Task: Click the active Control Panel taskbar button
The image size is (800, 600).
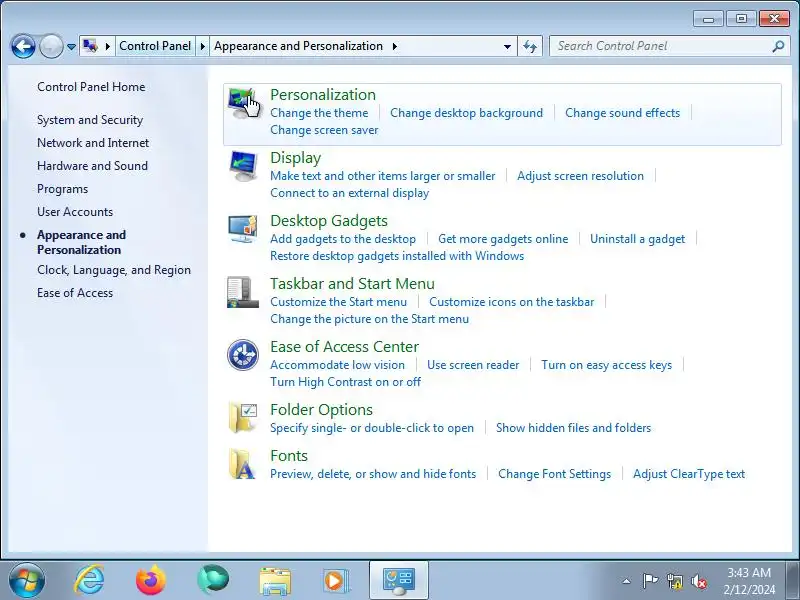Action: pos(399,581)
